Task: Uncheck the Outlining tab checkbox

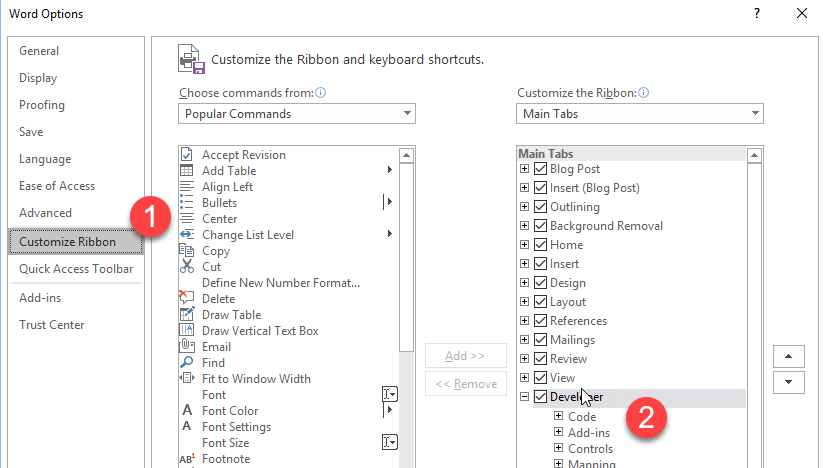Action: point(540,206)
